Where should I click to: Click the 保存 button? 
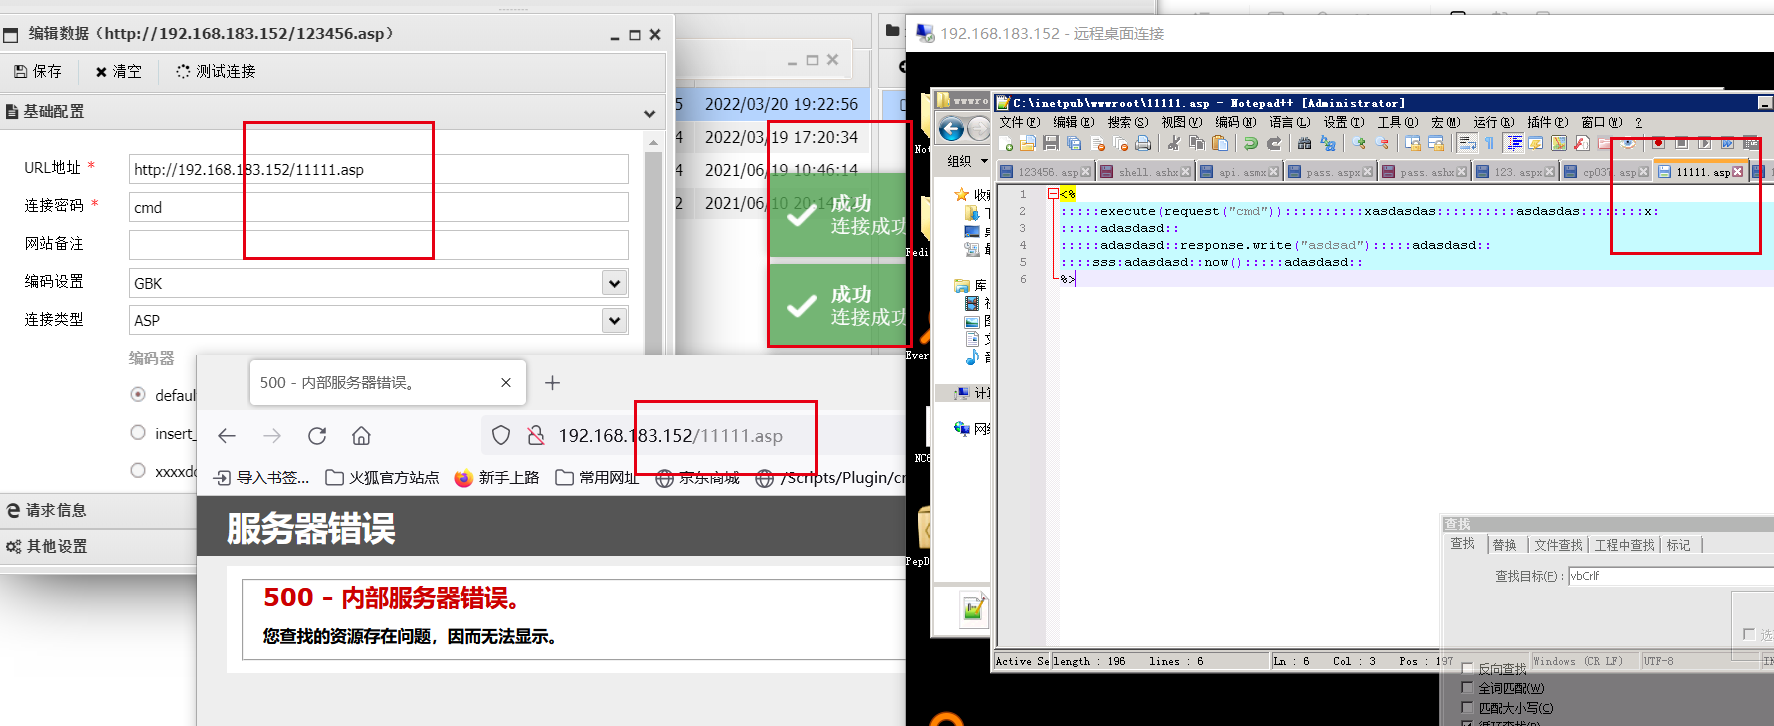pyautogui.click(x=38, y=71)
